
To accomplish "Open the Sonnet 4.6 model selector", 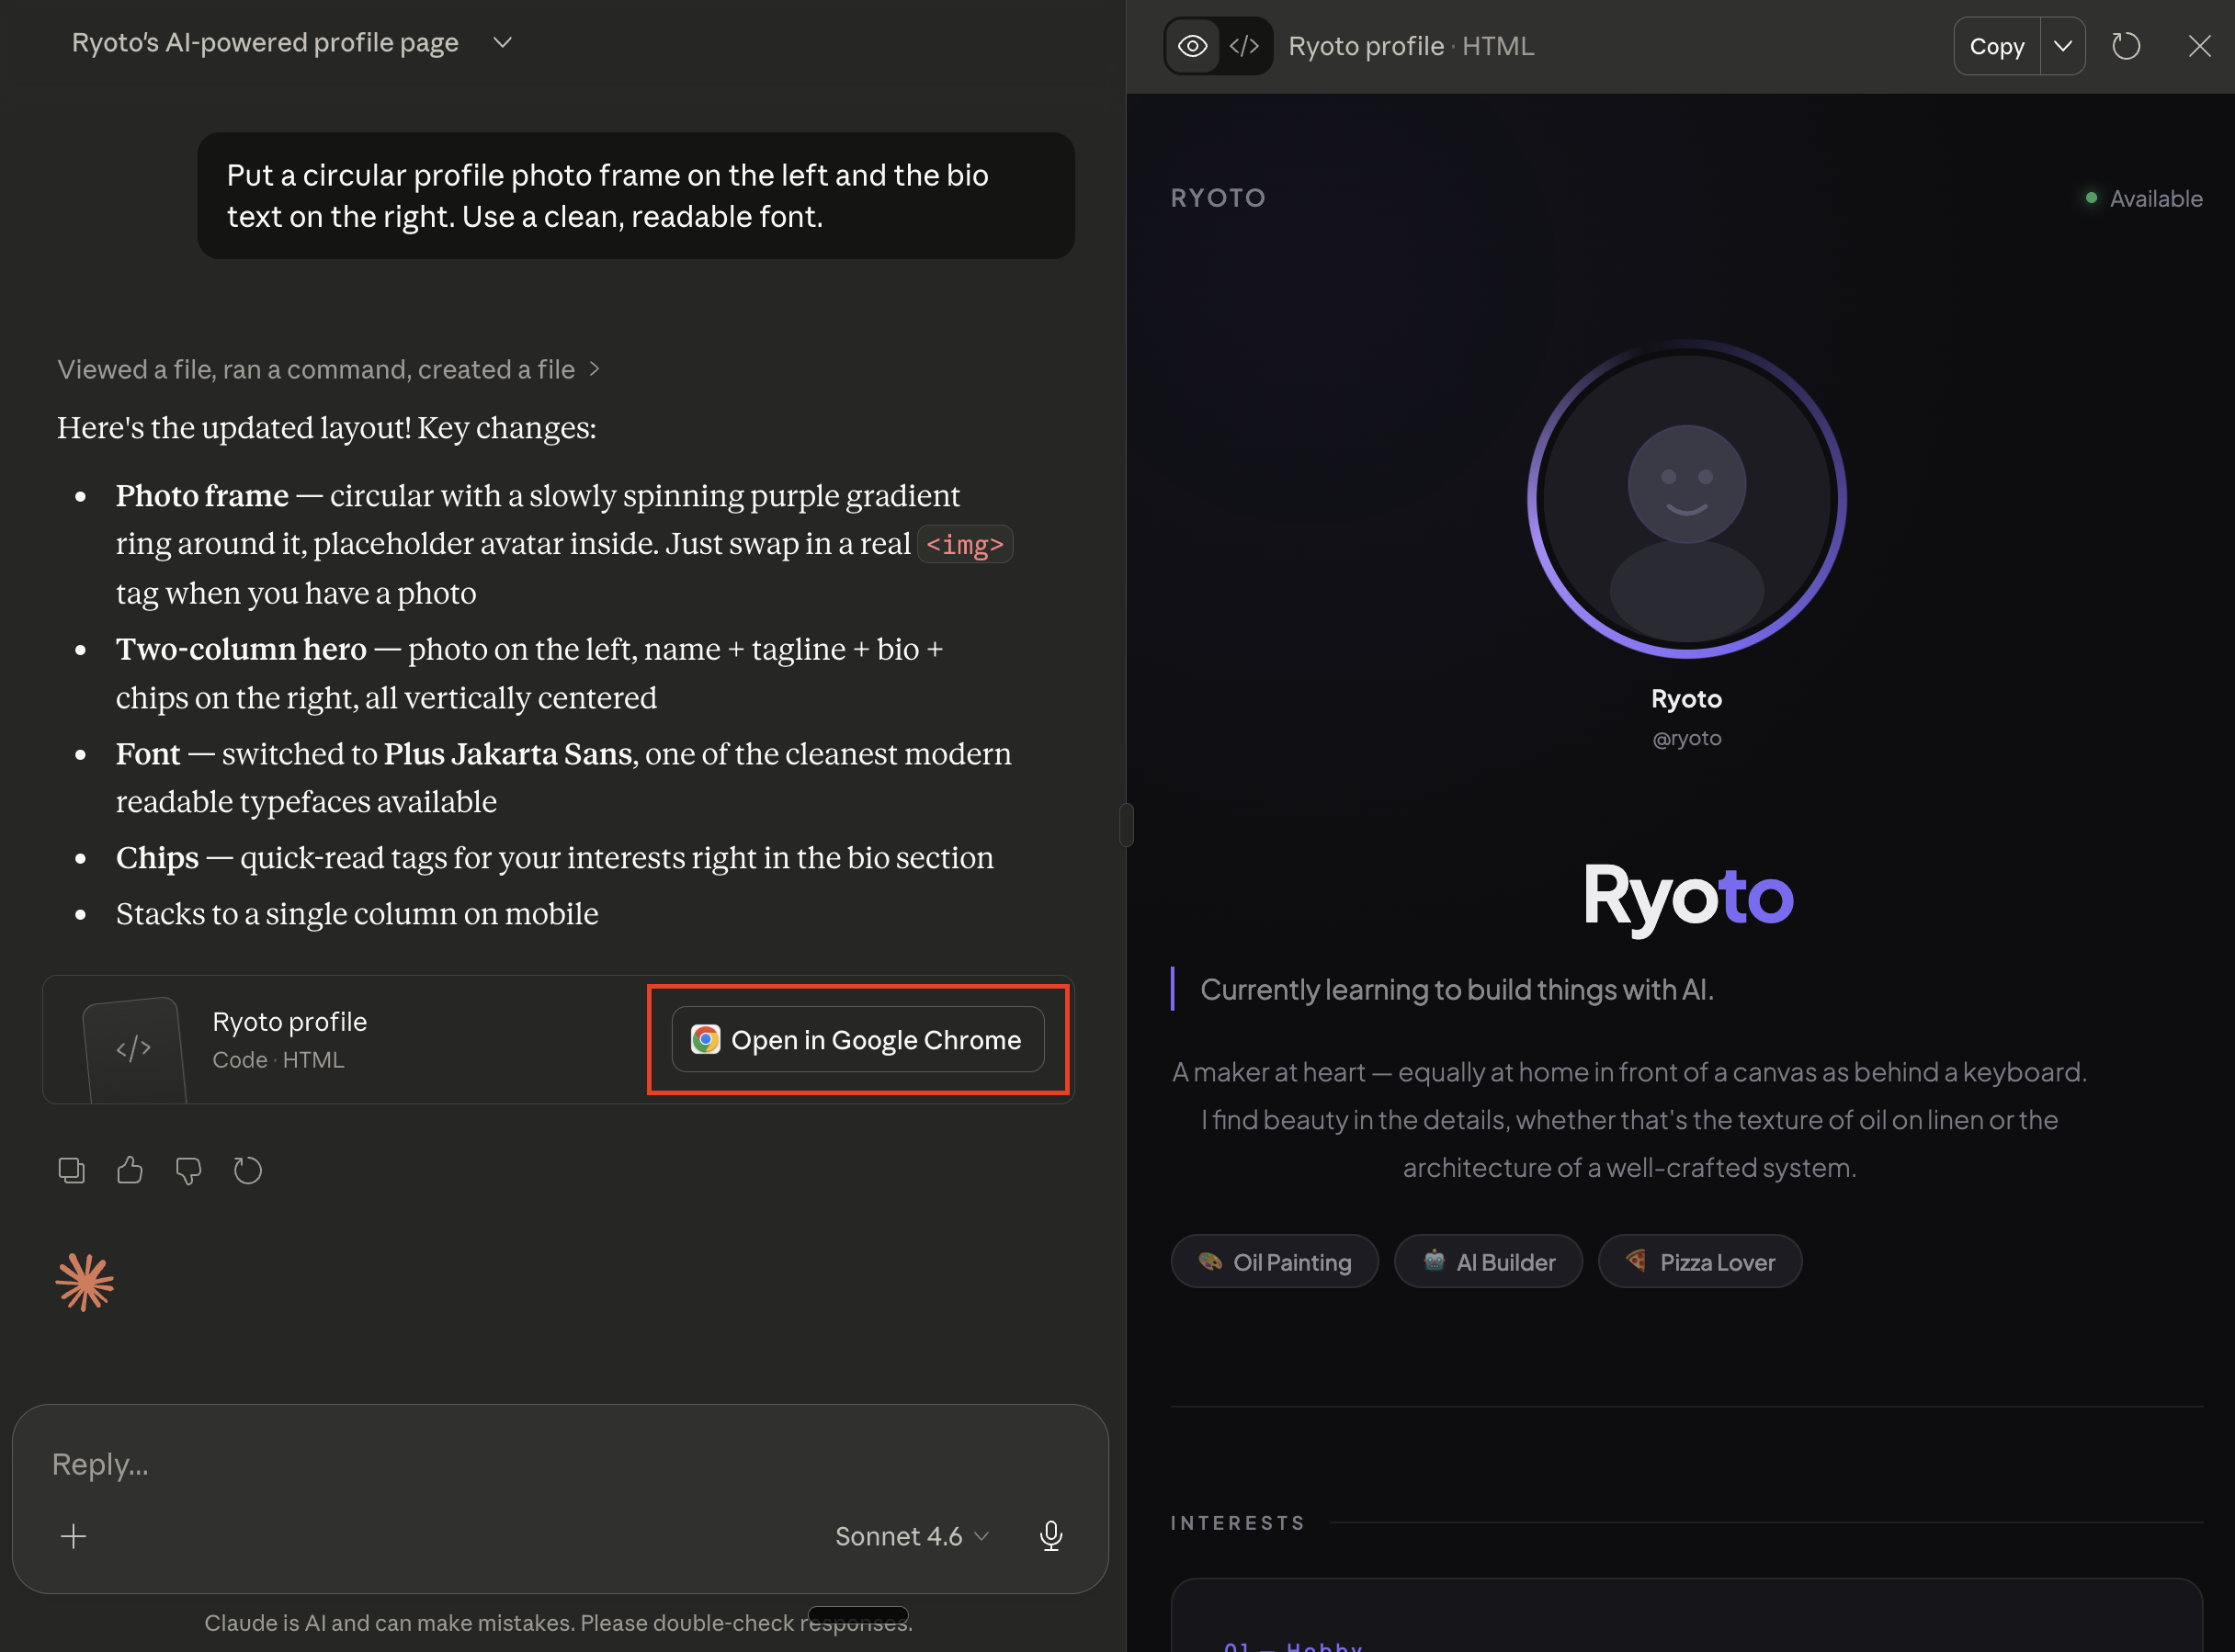I will pos(911,1536).
